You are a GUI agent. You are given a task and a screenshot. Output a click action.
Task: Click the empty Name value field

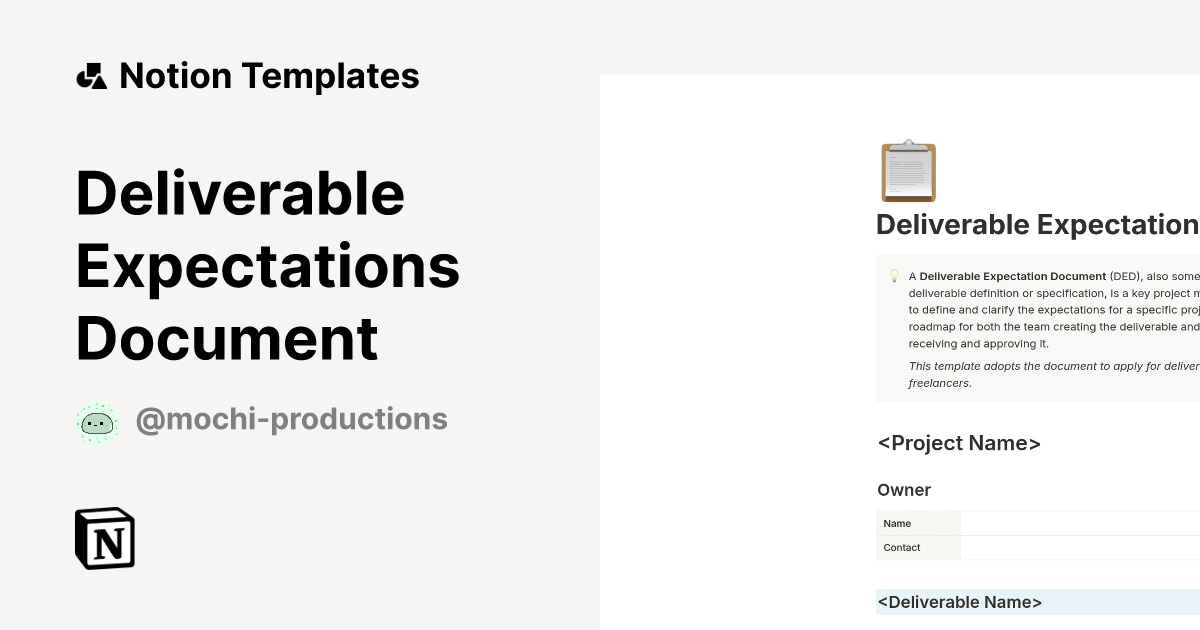pyautogui.click(x=1080, y=523)
